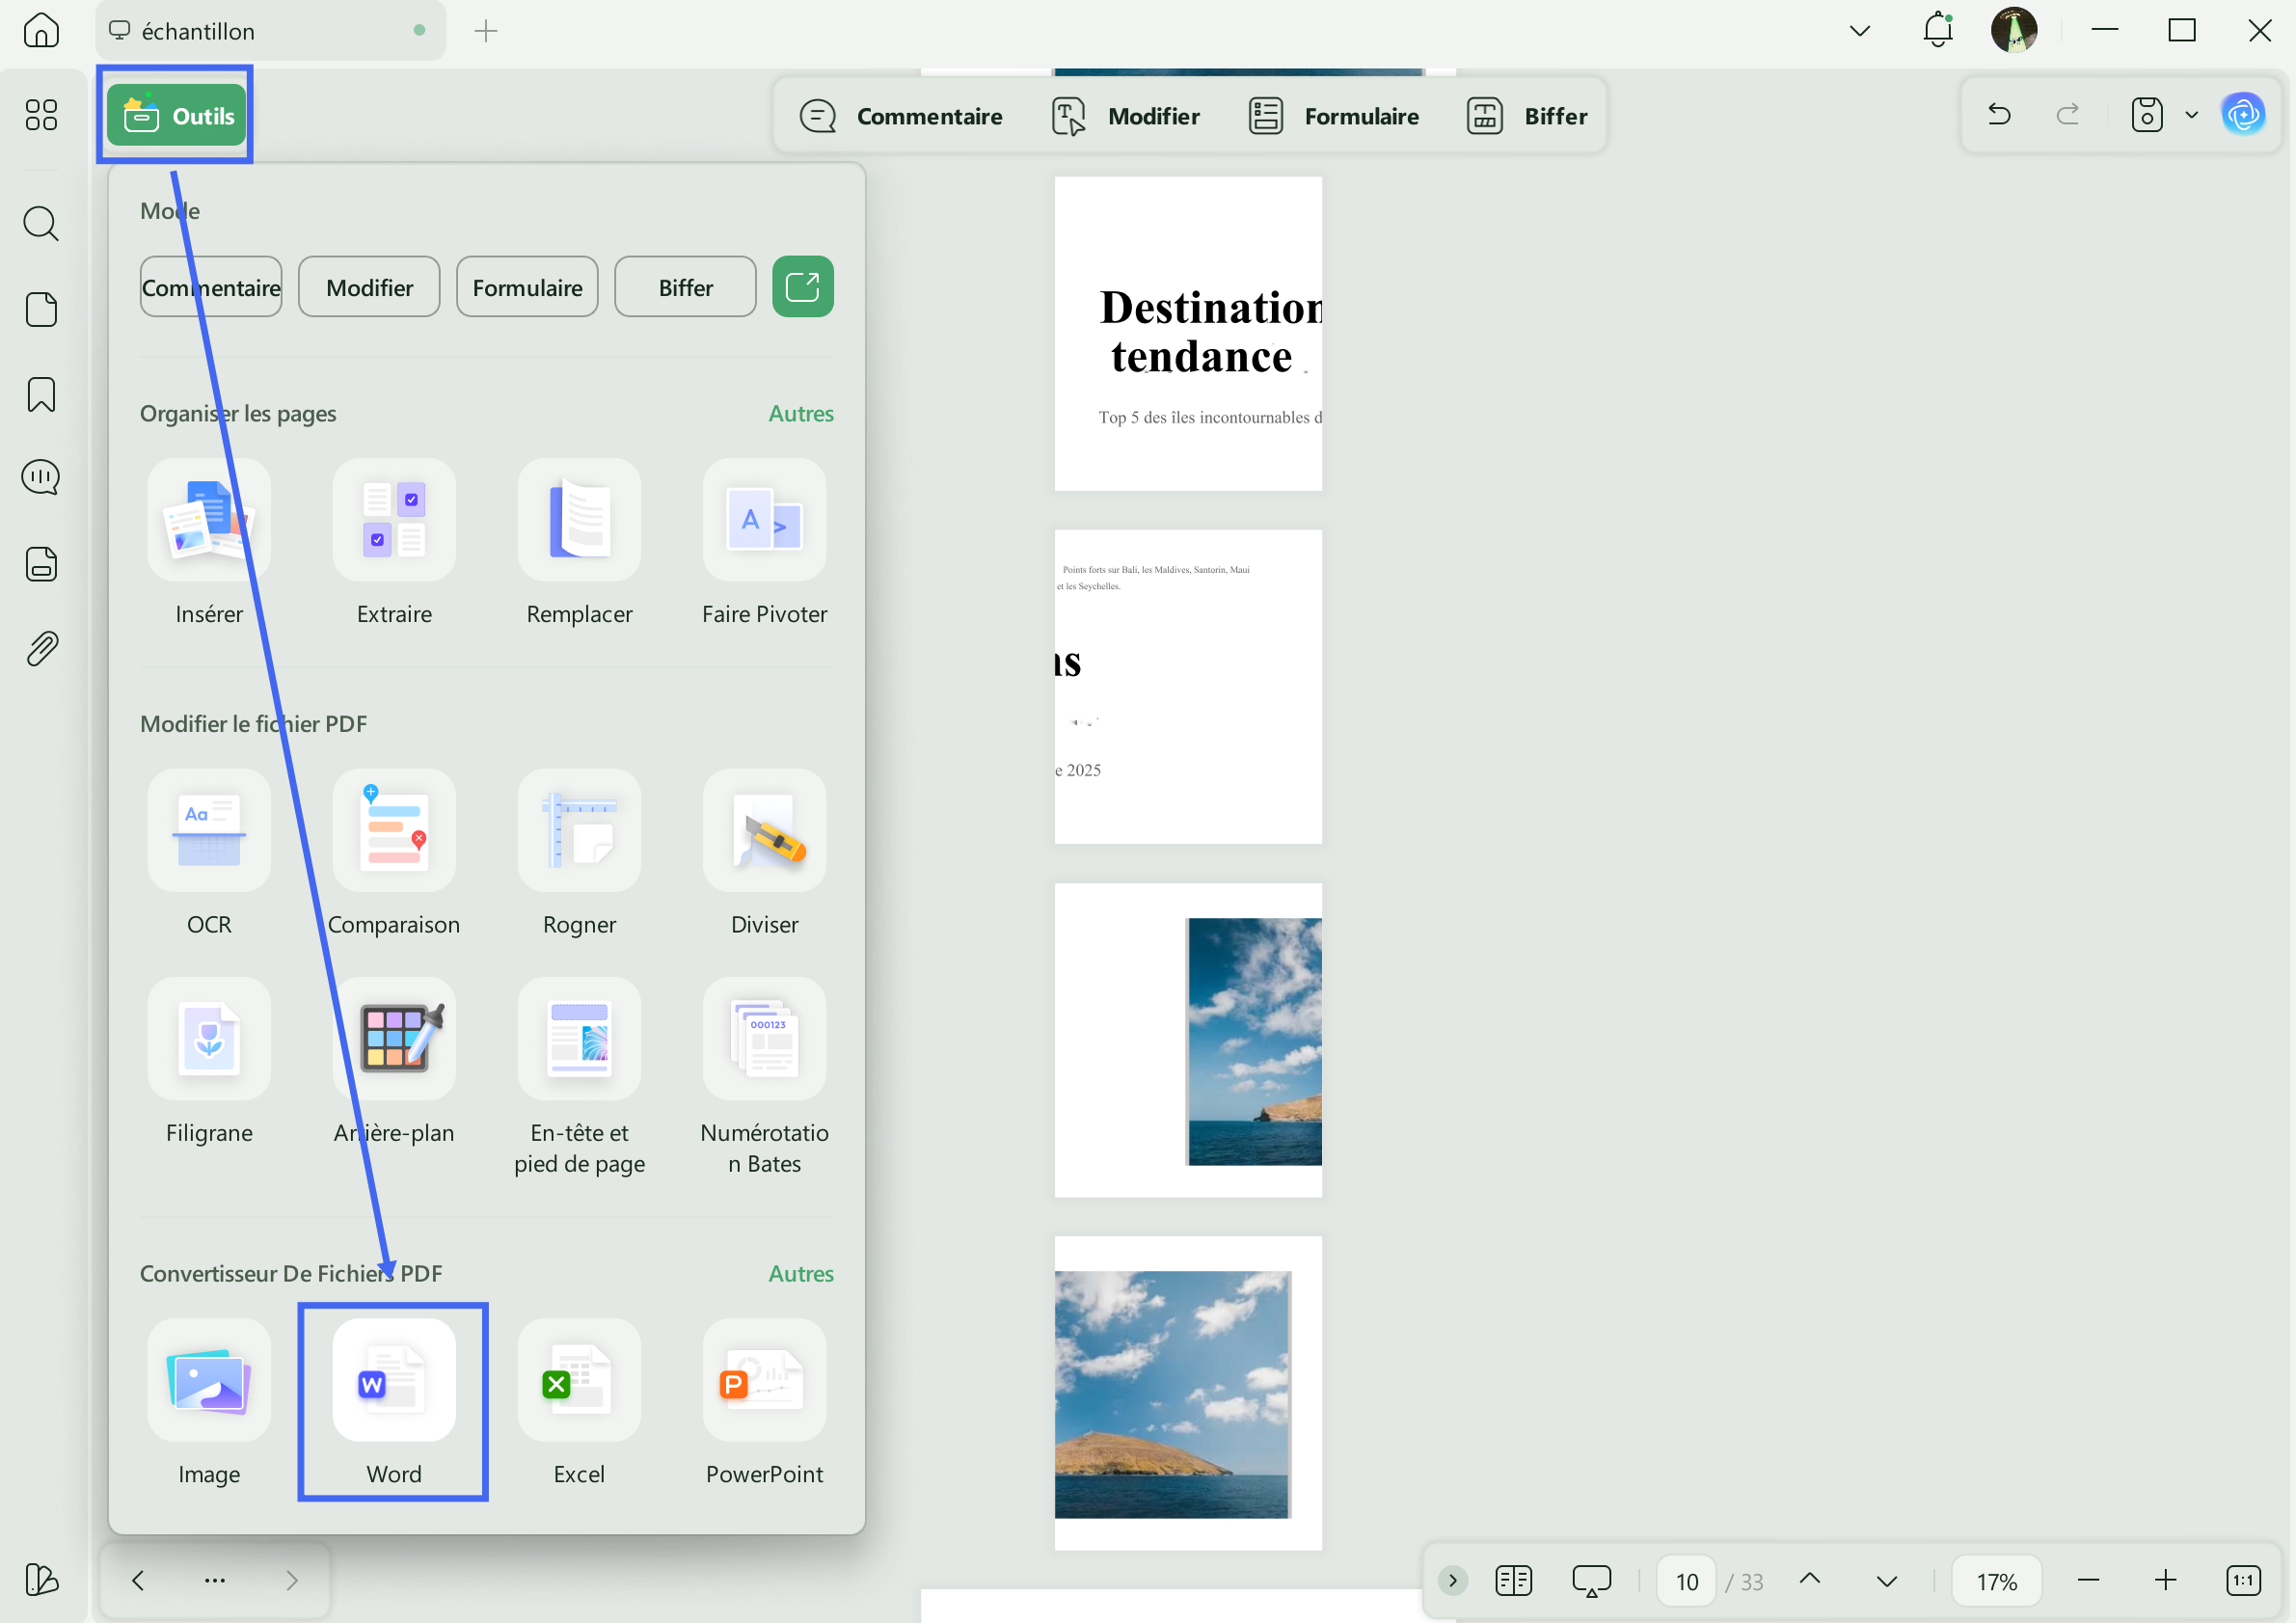Viewport: 2296px width, 1623px height.
Task: Save the document
Action: click(x=2146, y=115)
